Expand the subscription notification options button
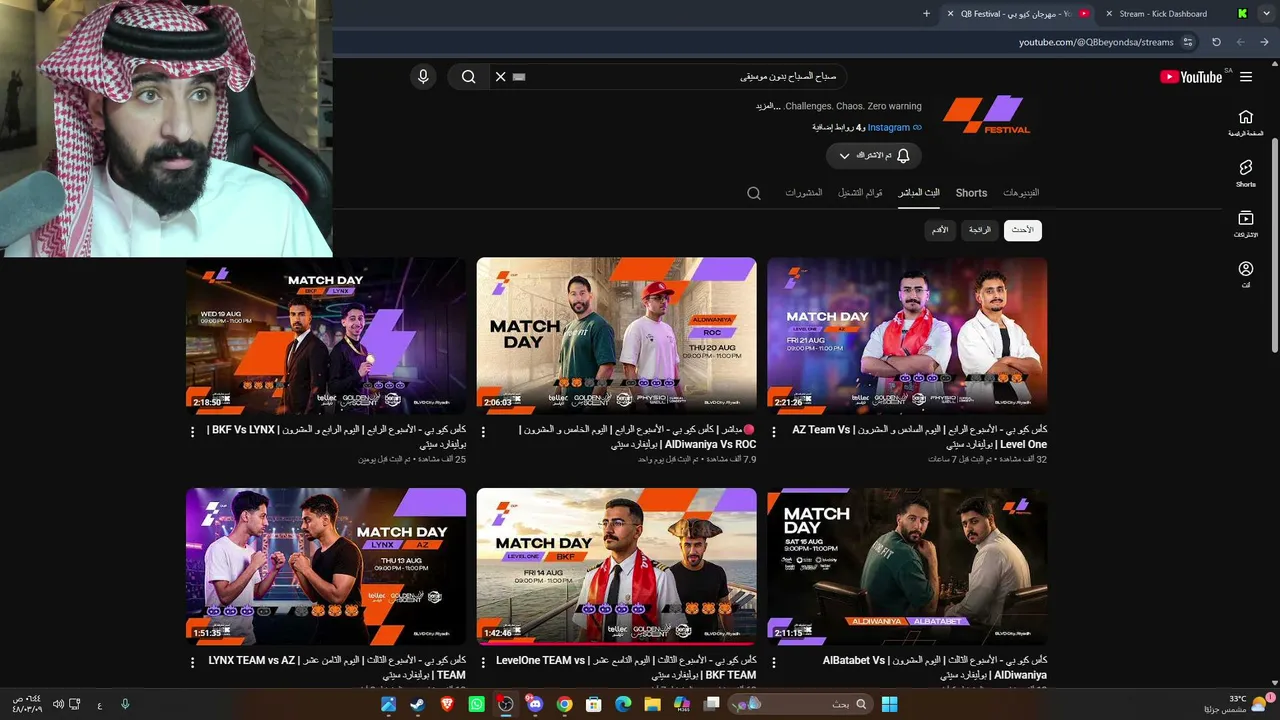The image size is (1280, 720). coord(873,156)
